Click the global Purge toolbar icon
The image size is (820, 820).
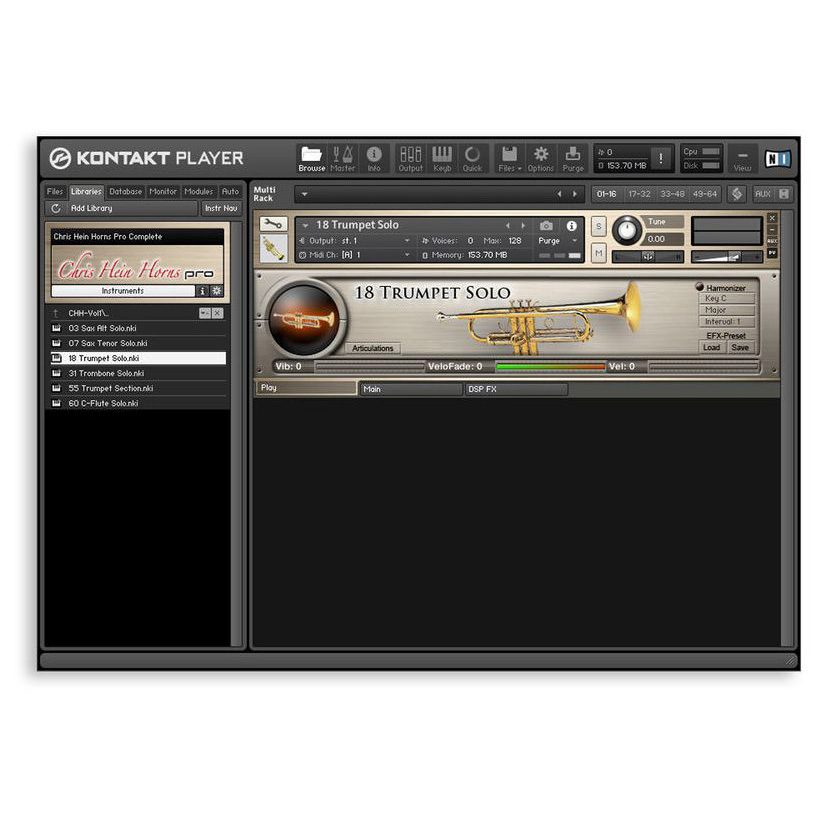point(573,158)
